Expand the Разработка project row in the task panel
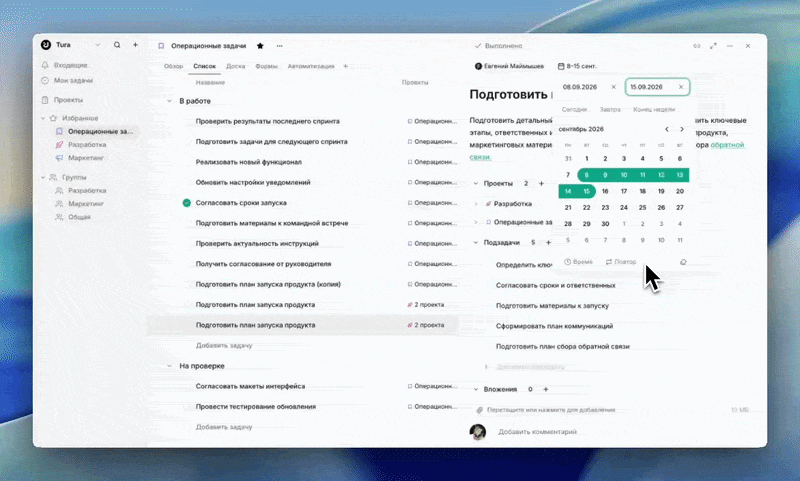This screenshot has height=481, width=800. 476,204
